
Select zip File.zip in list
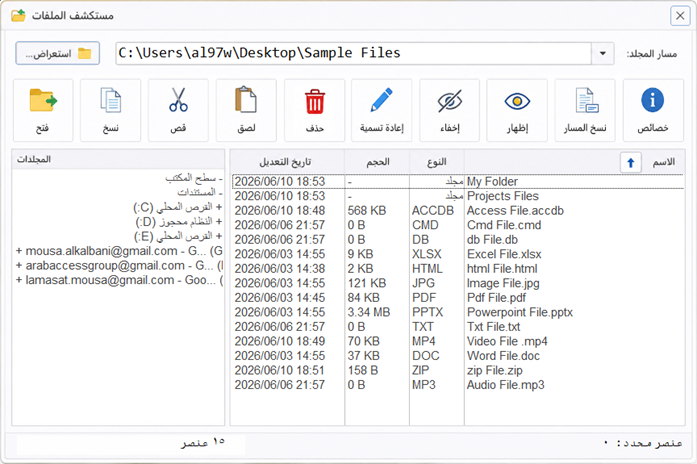point(458,370)
